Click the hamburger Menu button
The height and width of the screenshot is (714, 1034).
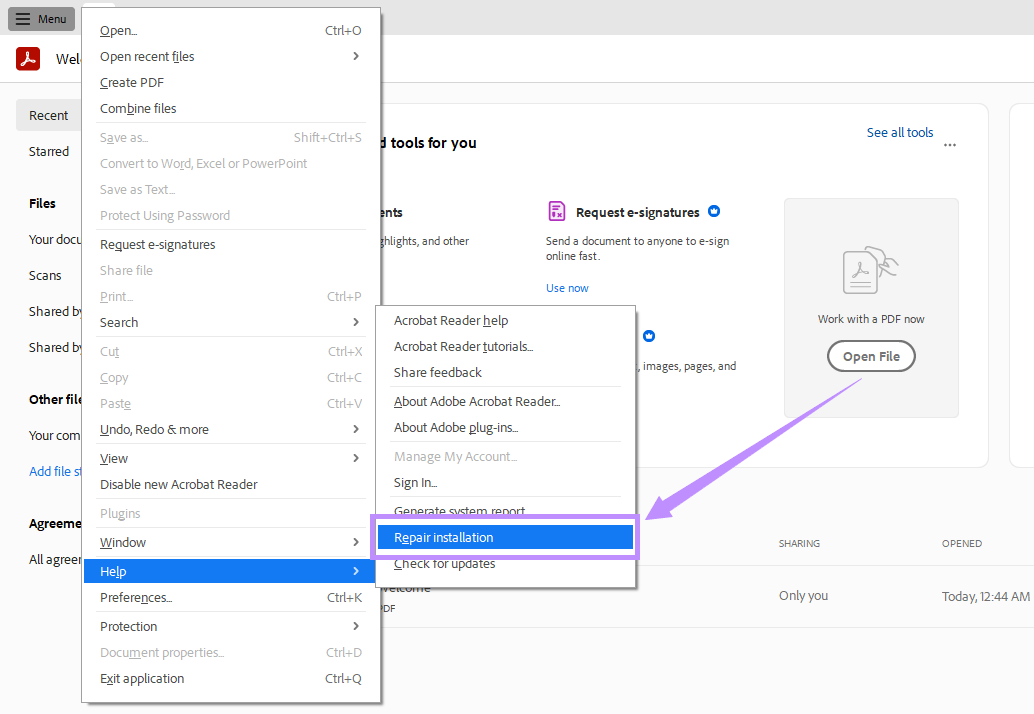[41, 19]
